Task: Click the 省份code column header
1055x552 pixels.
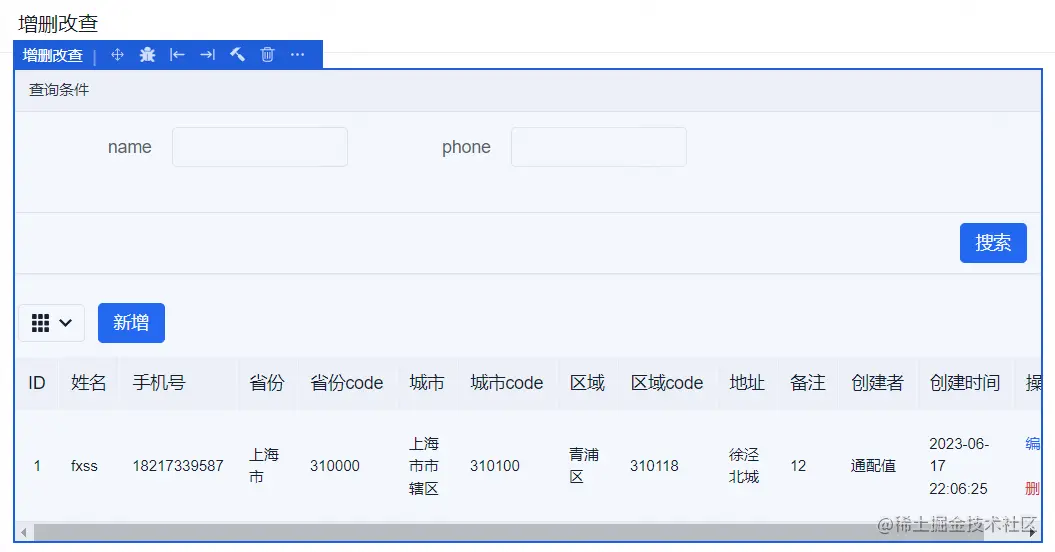Action: [x=347, y=383]
